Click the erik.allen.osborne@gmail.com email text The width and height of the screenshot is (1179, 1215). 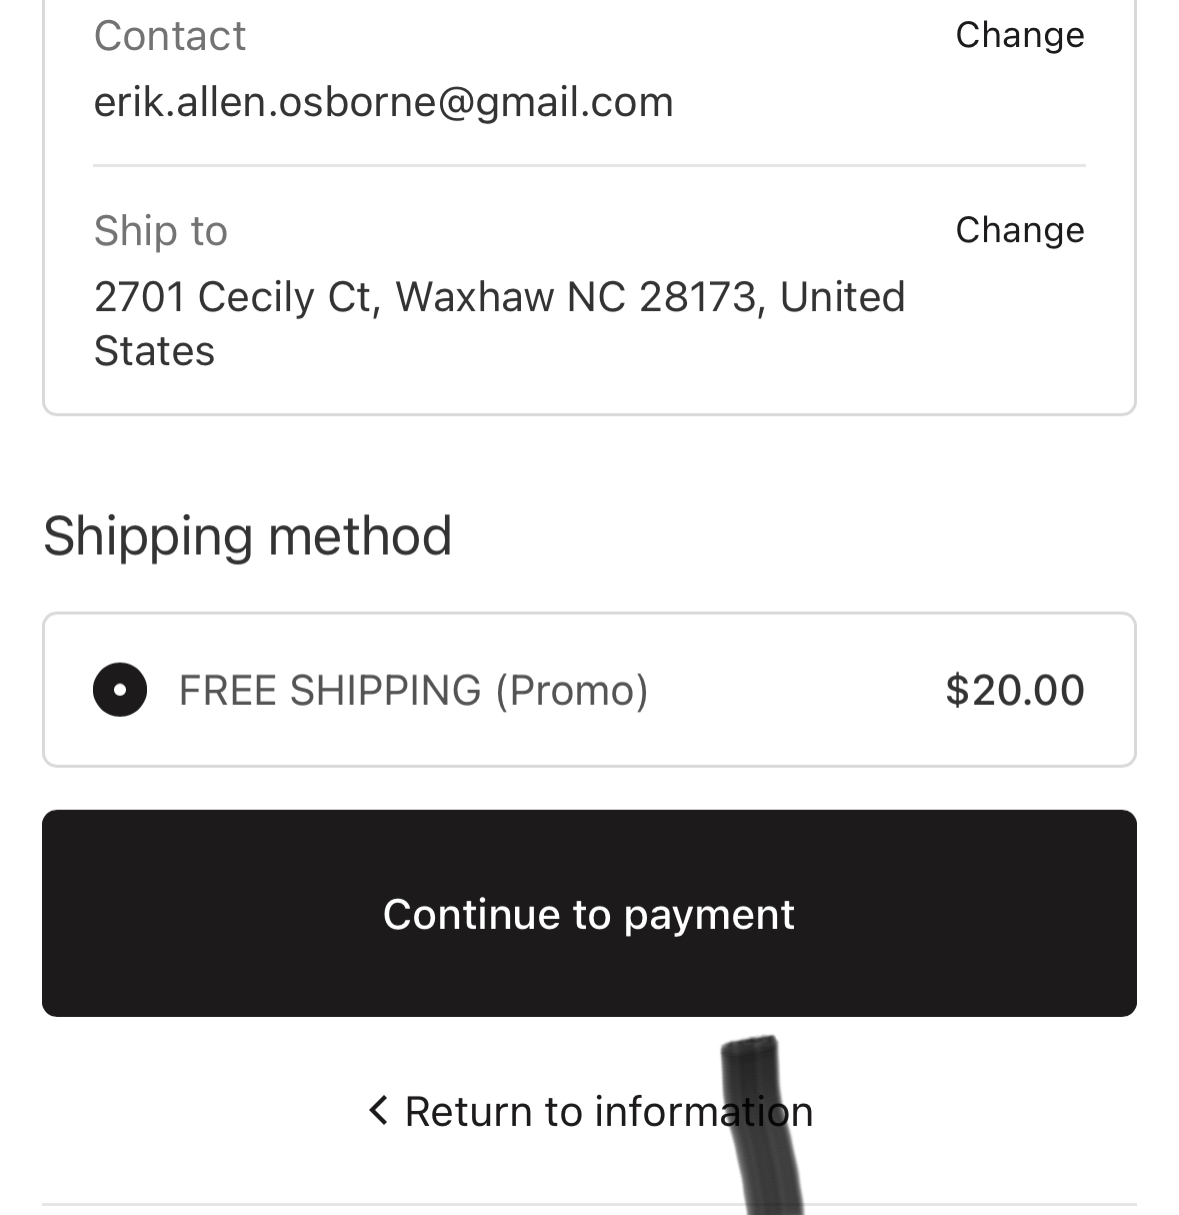point(384,102)
